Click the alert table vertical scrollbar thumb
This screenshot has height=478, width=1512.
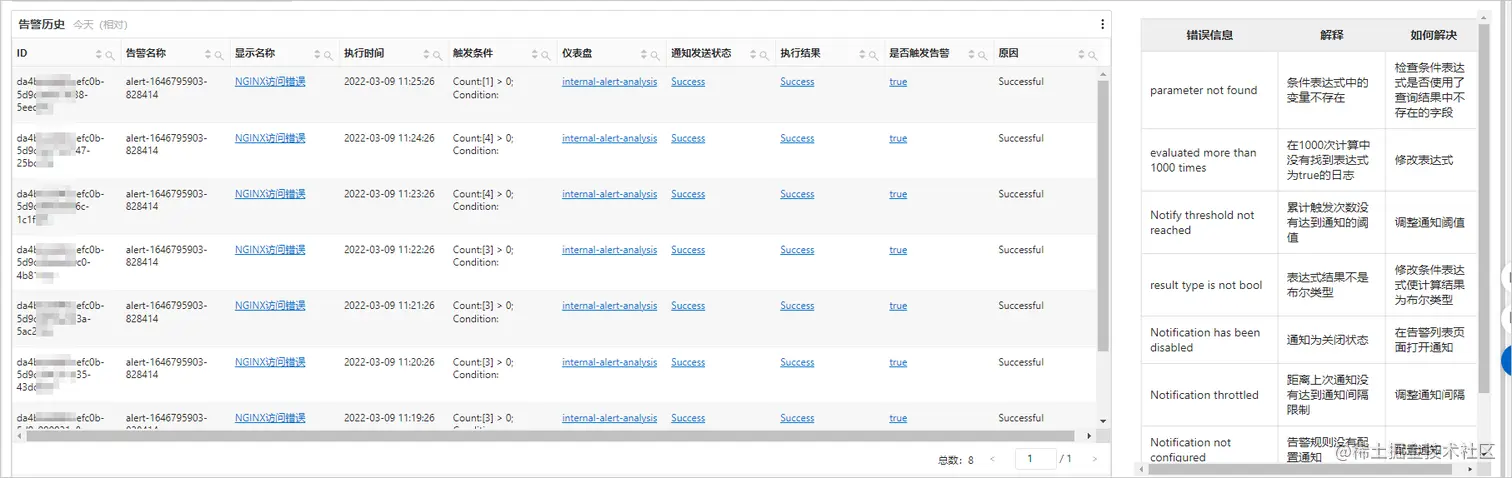point(1104,215)
